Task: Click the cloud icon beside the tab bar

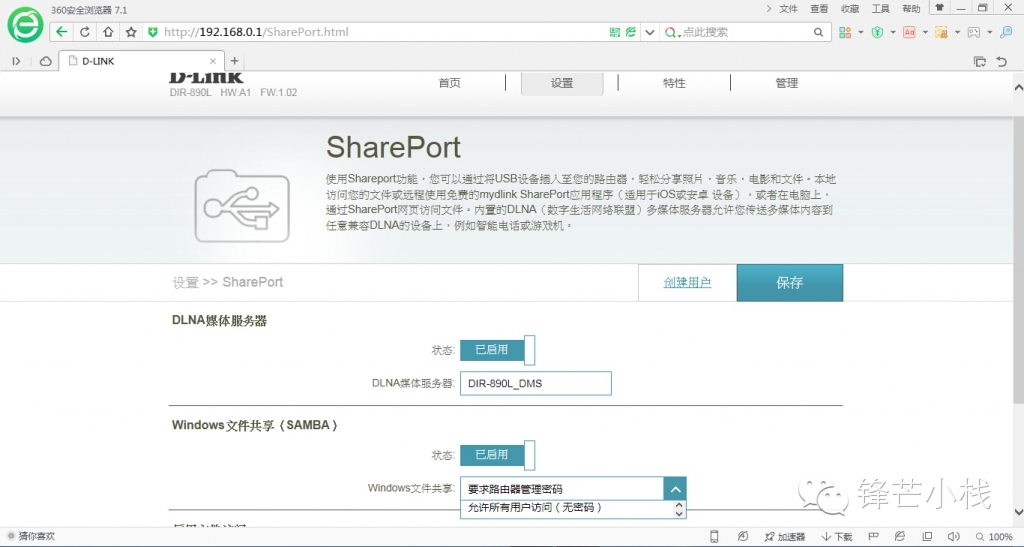Action: pyautogui.click(x=45, y=61)
